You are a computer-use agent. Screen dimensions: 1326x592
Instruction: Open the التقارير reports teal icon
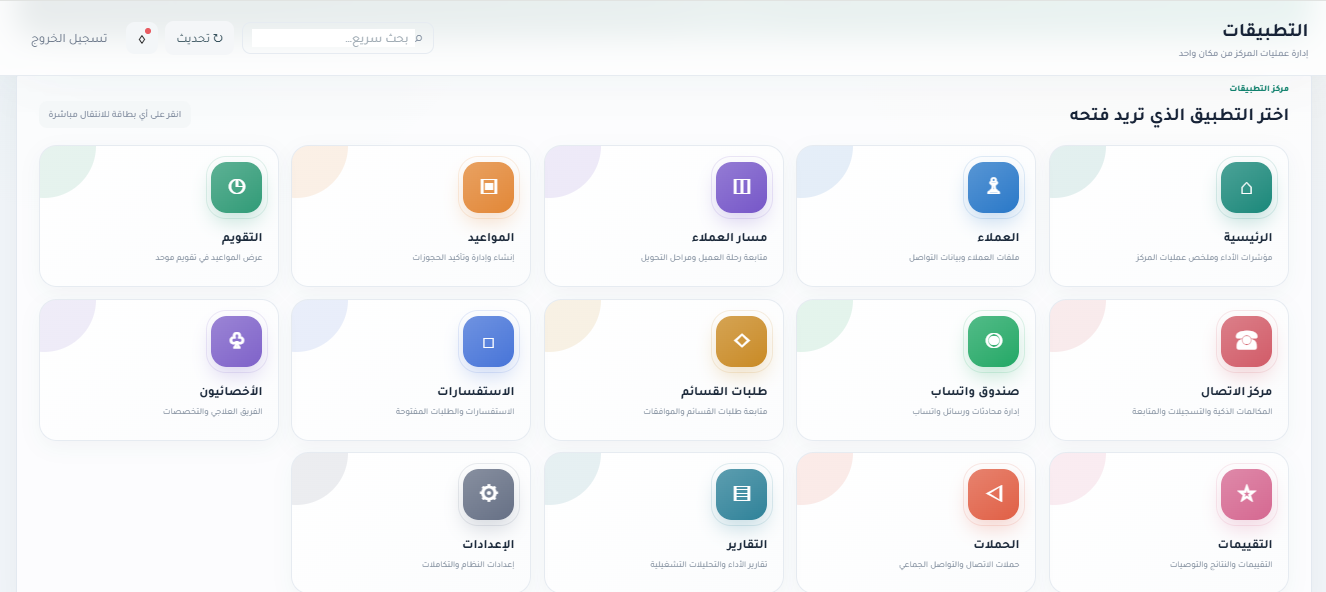tap(741, 494)
